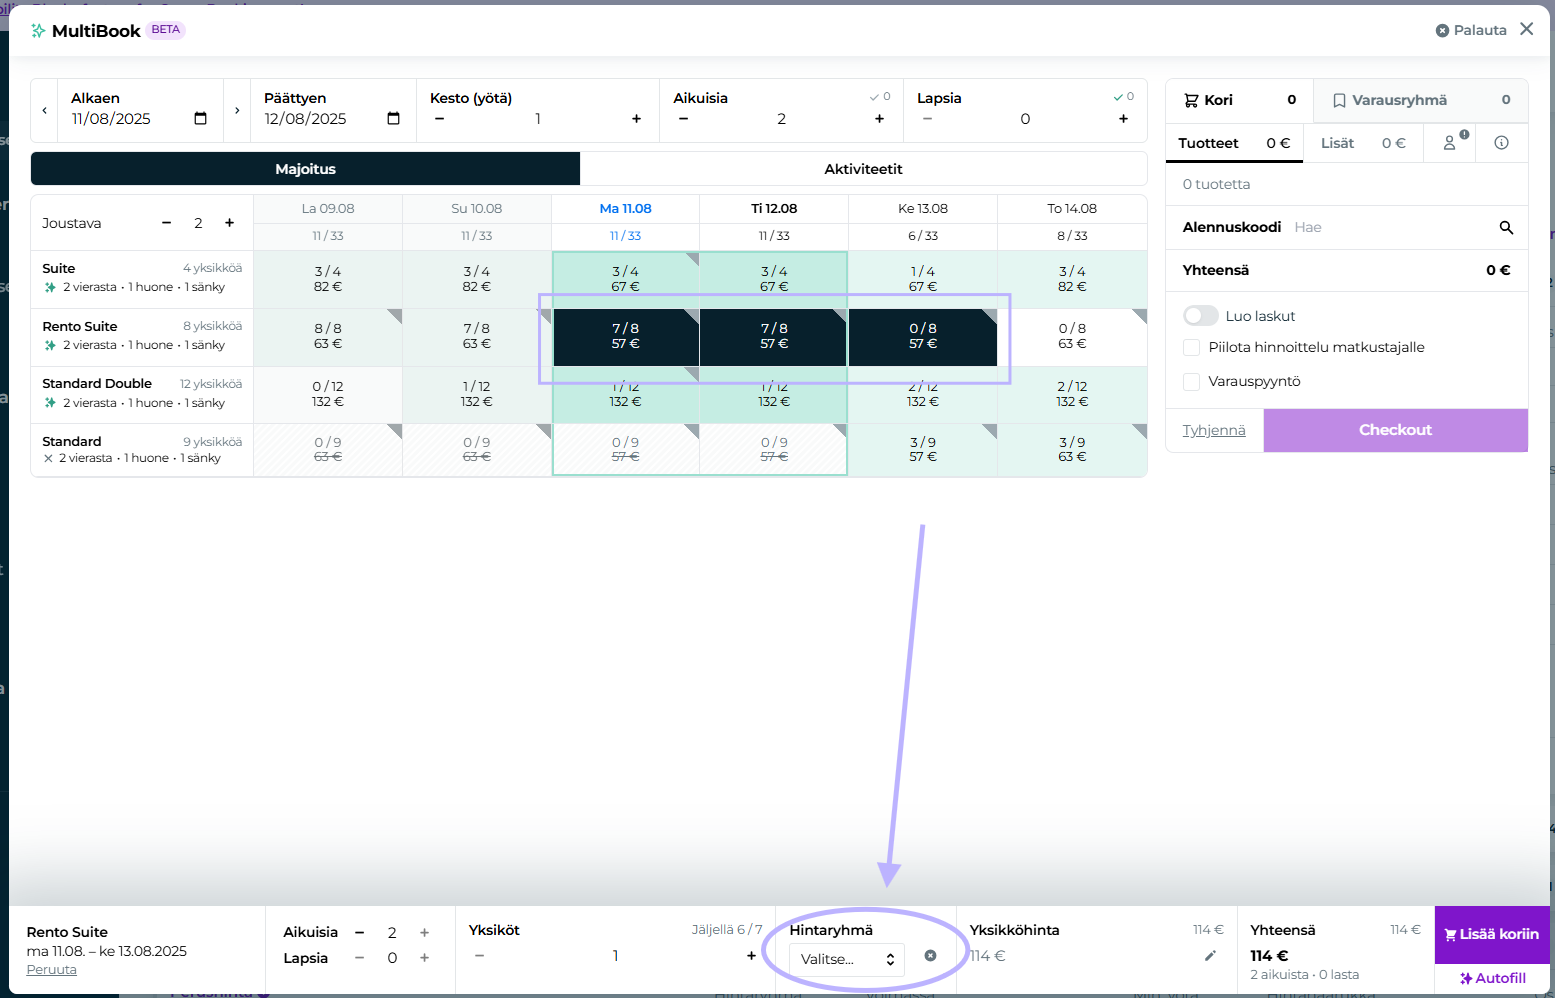Viewport: 1555px width, 998px height.
Task: Open the guest info person icon tab
Action: tap(1450, 143)
